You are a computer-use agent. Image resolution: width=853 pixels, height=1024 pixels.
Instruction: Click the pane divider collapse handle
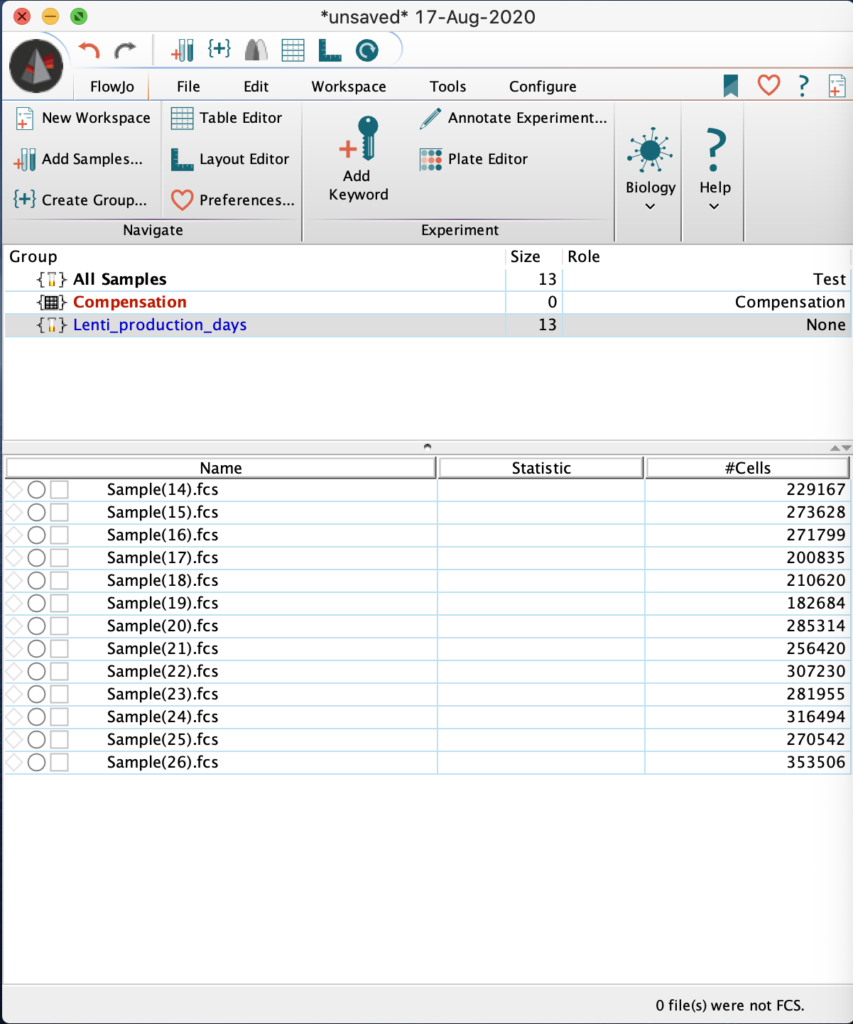pos(427,447)
